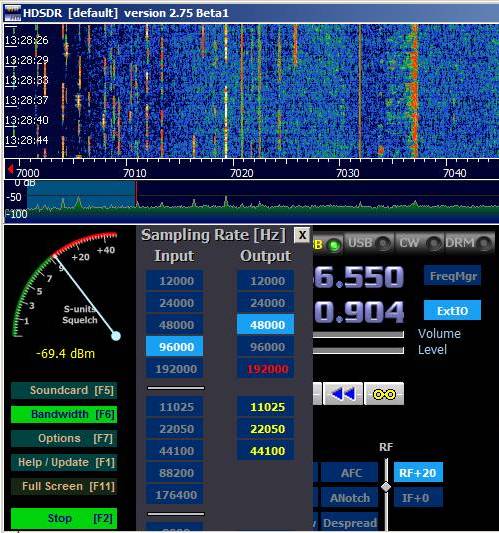The image size is (499, 533).
Task: Set output sampling rate to 44100
Action: point(266,451)
